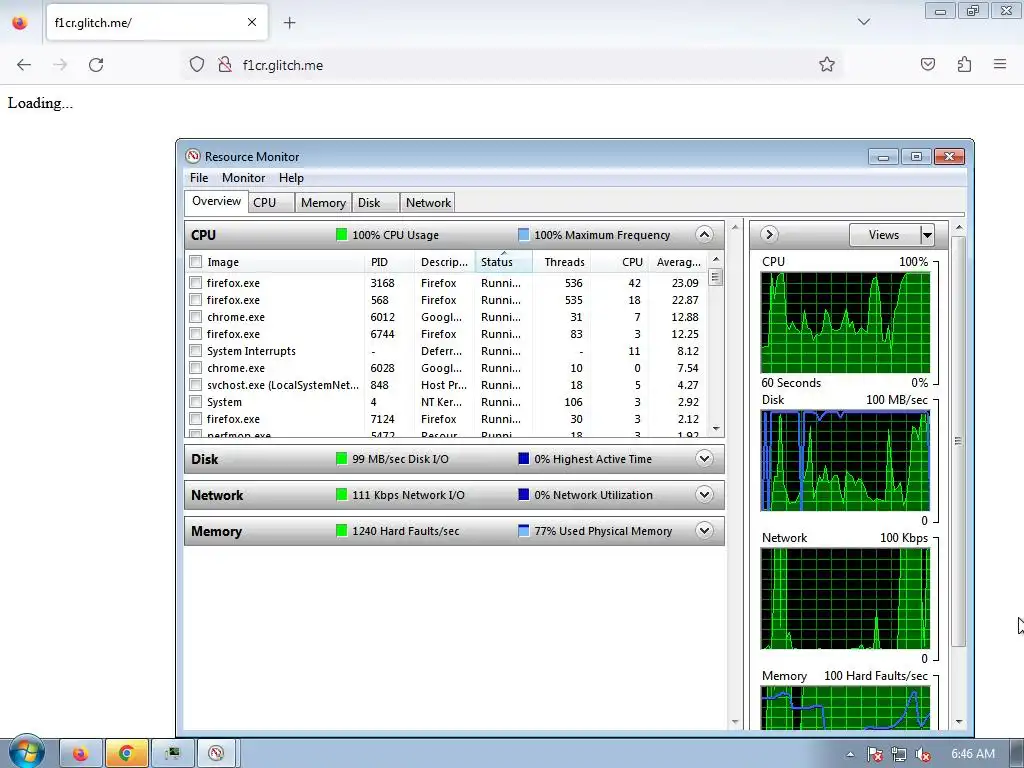Expand the Network section
The width and height of the screenshot is (1024, 768).
click(704, 494)
